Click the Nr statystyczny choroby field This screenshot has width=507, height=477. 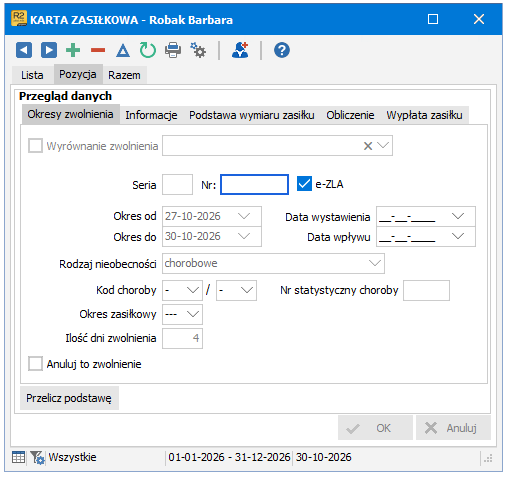pos(426,290)
